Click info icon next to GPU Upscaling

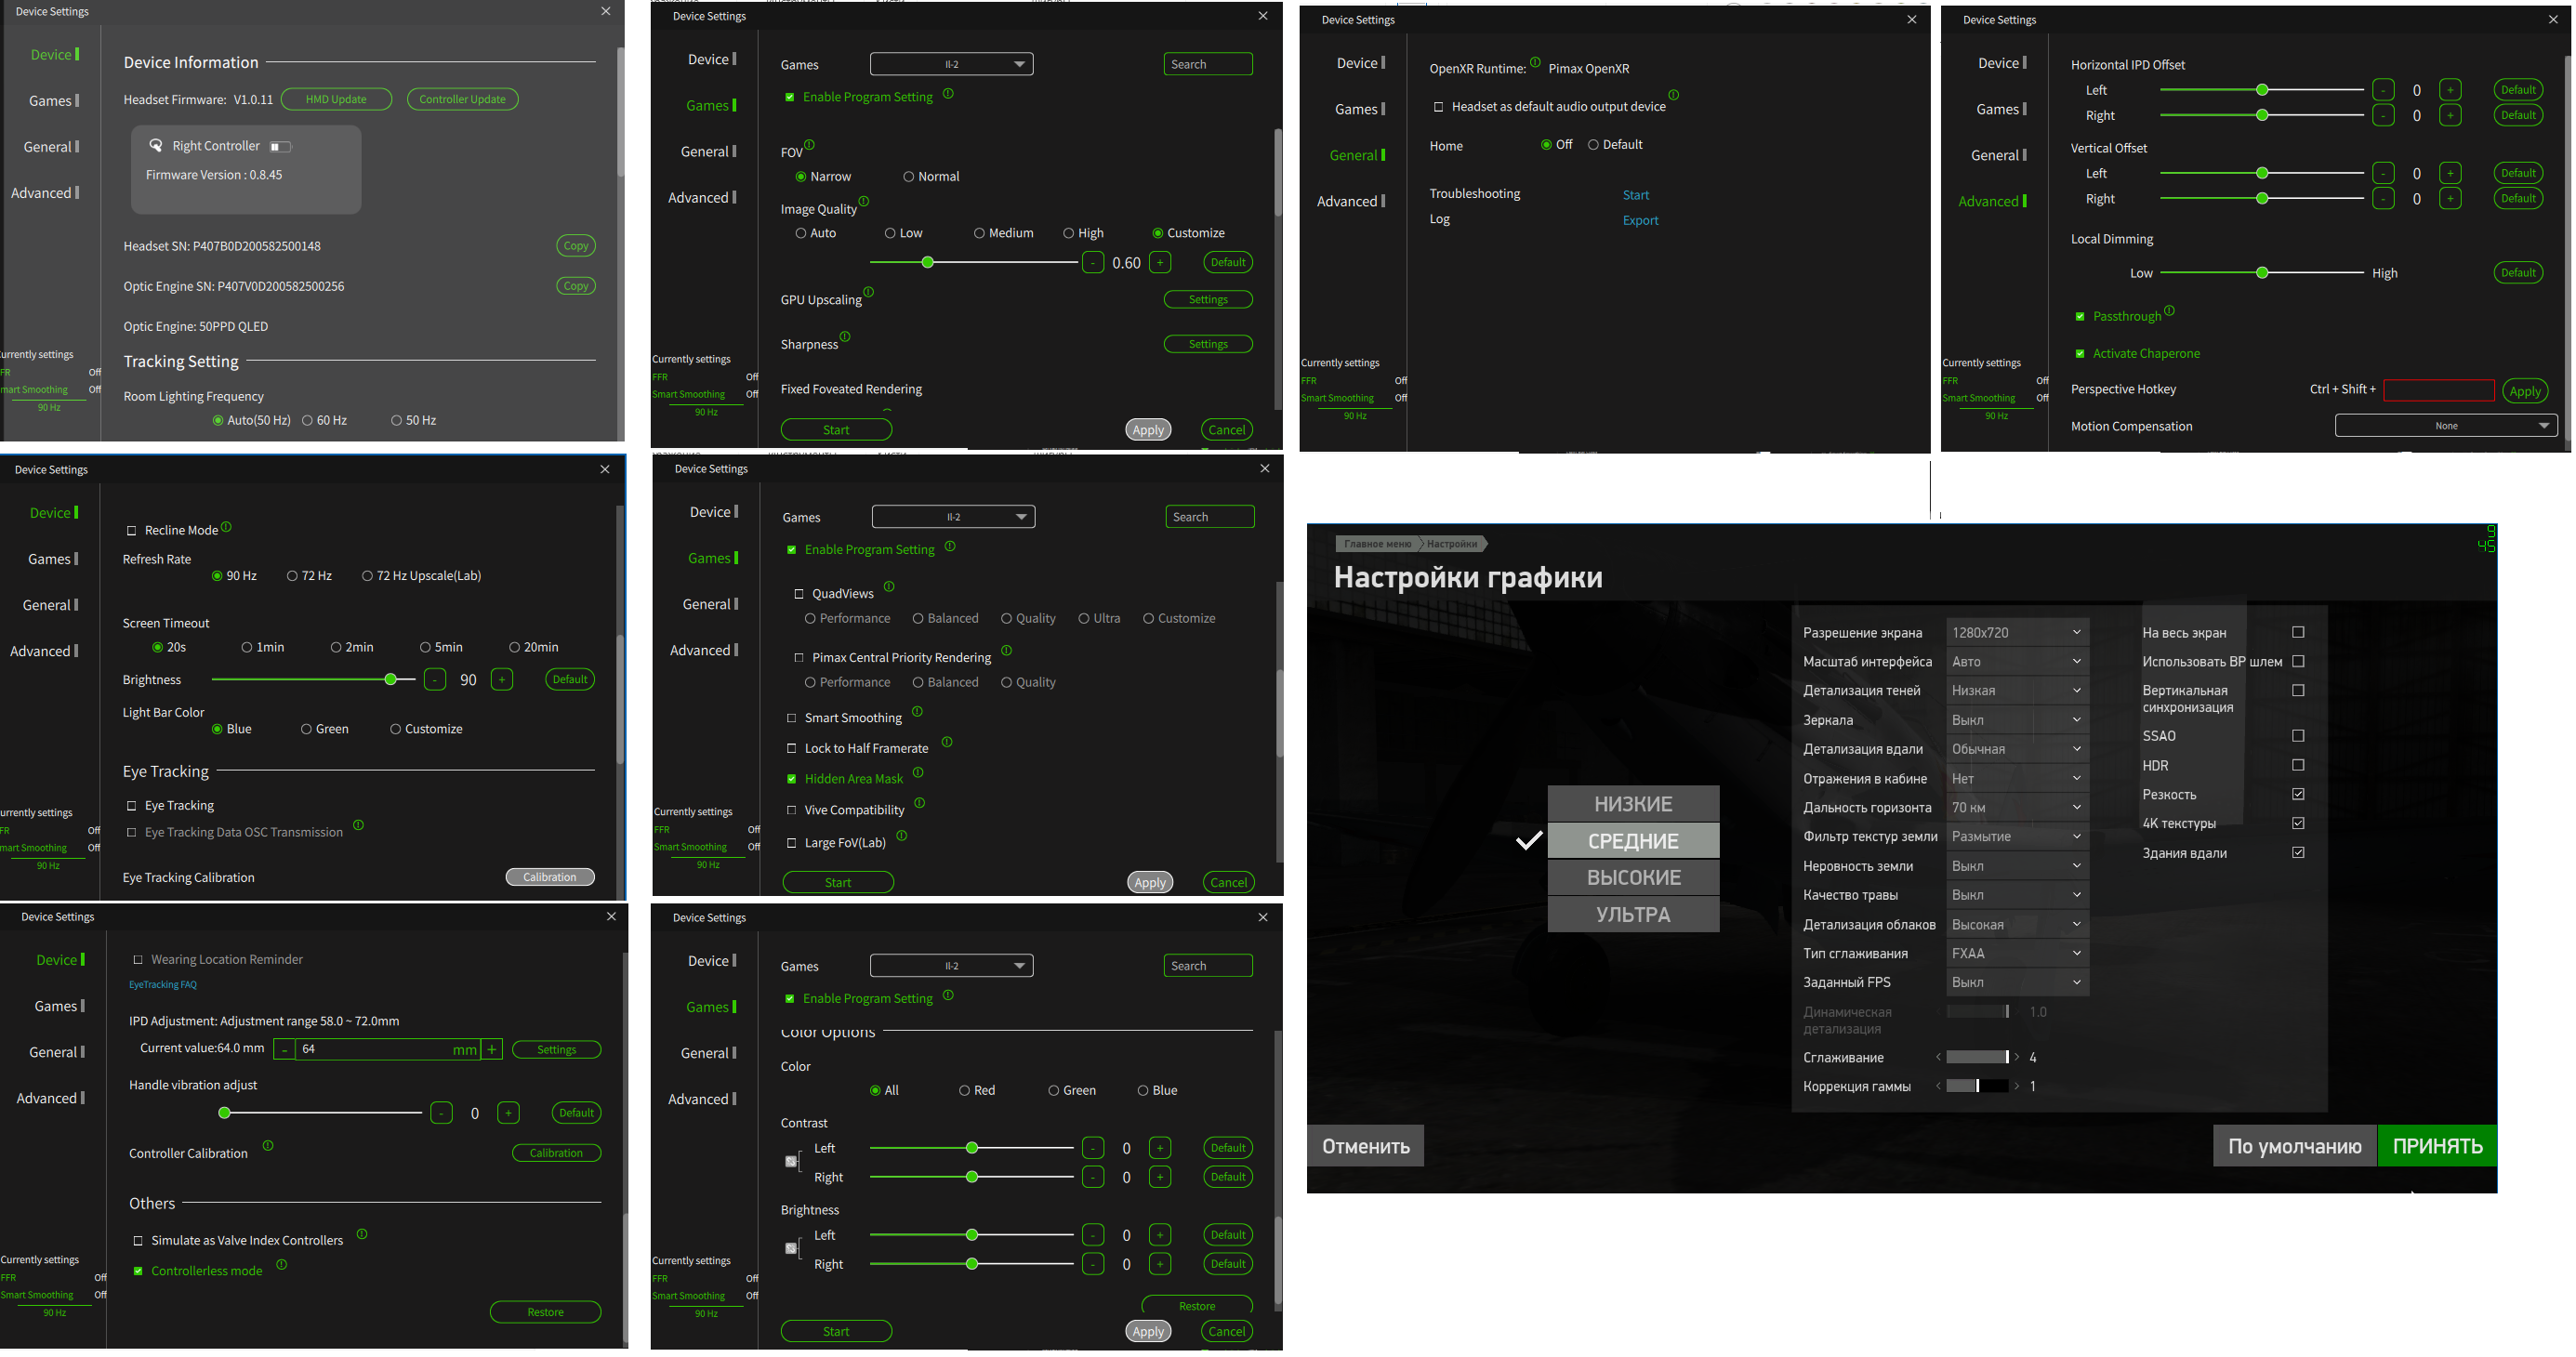pos(869,292)
